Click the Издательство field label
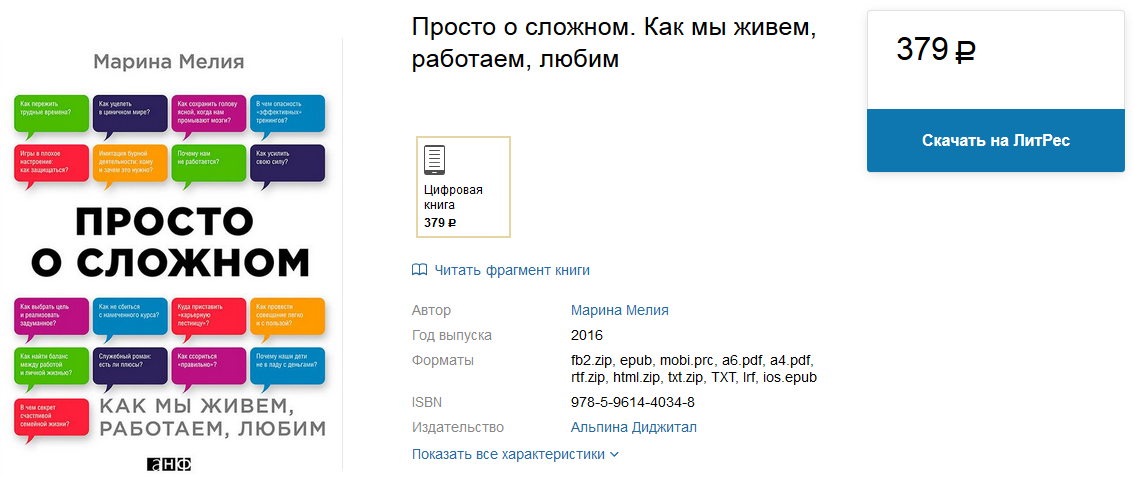The width and height of the screenshot is (1134, 477). pyautogui.click(x=458, y=427)
